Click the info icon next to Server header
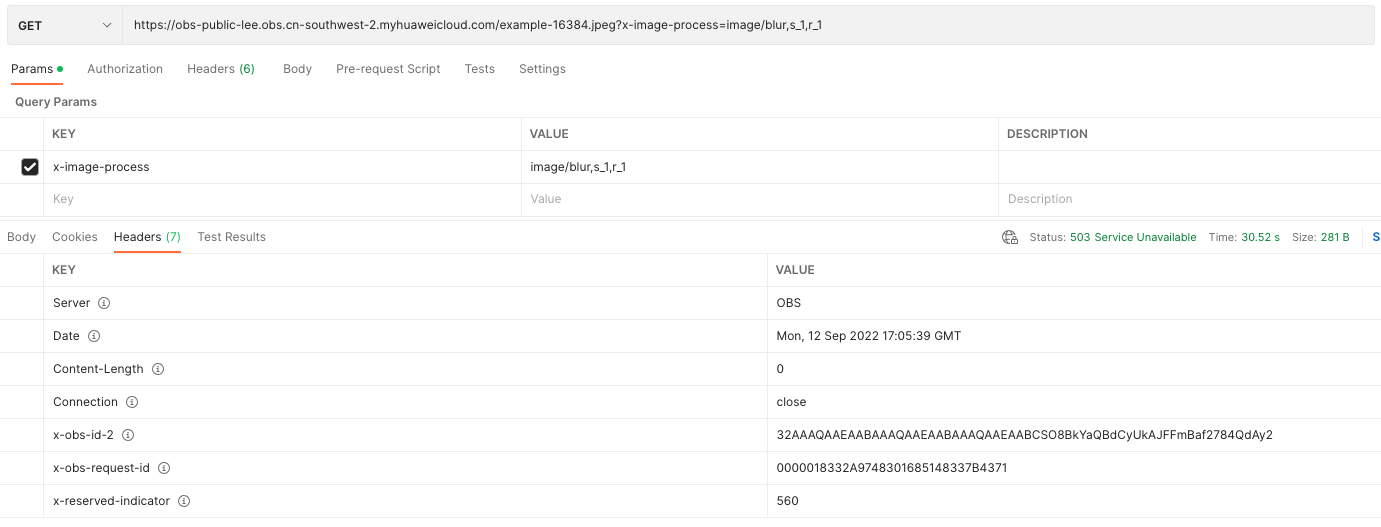 [104, 303]
